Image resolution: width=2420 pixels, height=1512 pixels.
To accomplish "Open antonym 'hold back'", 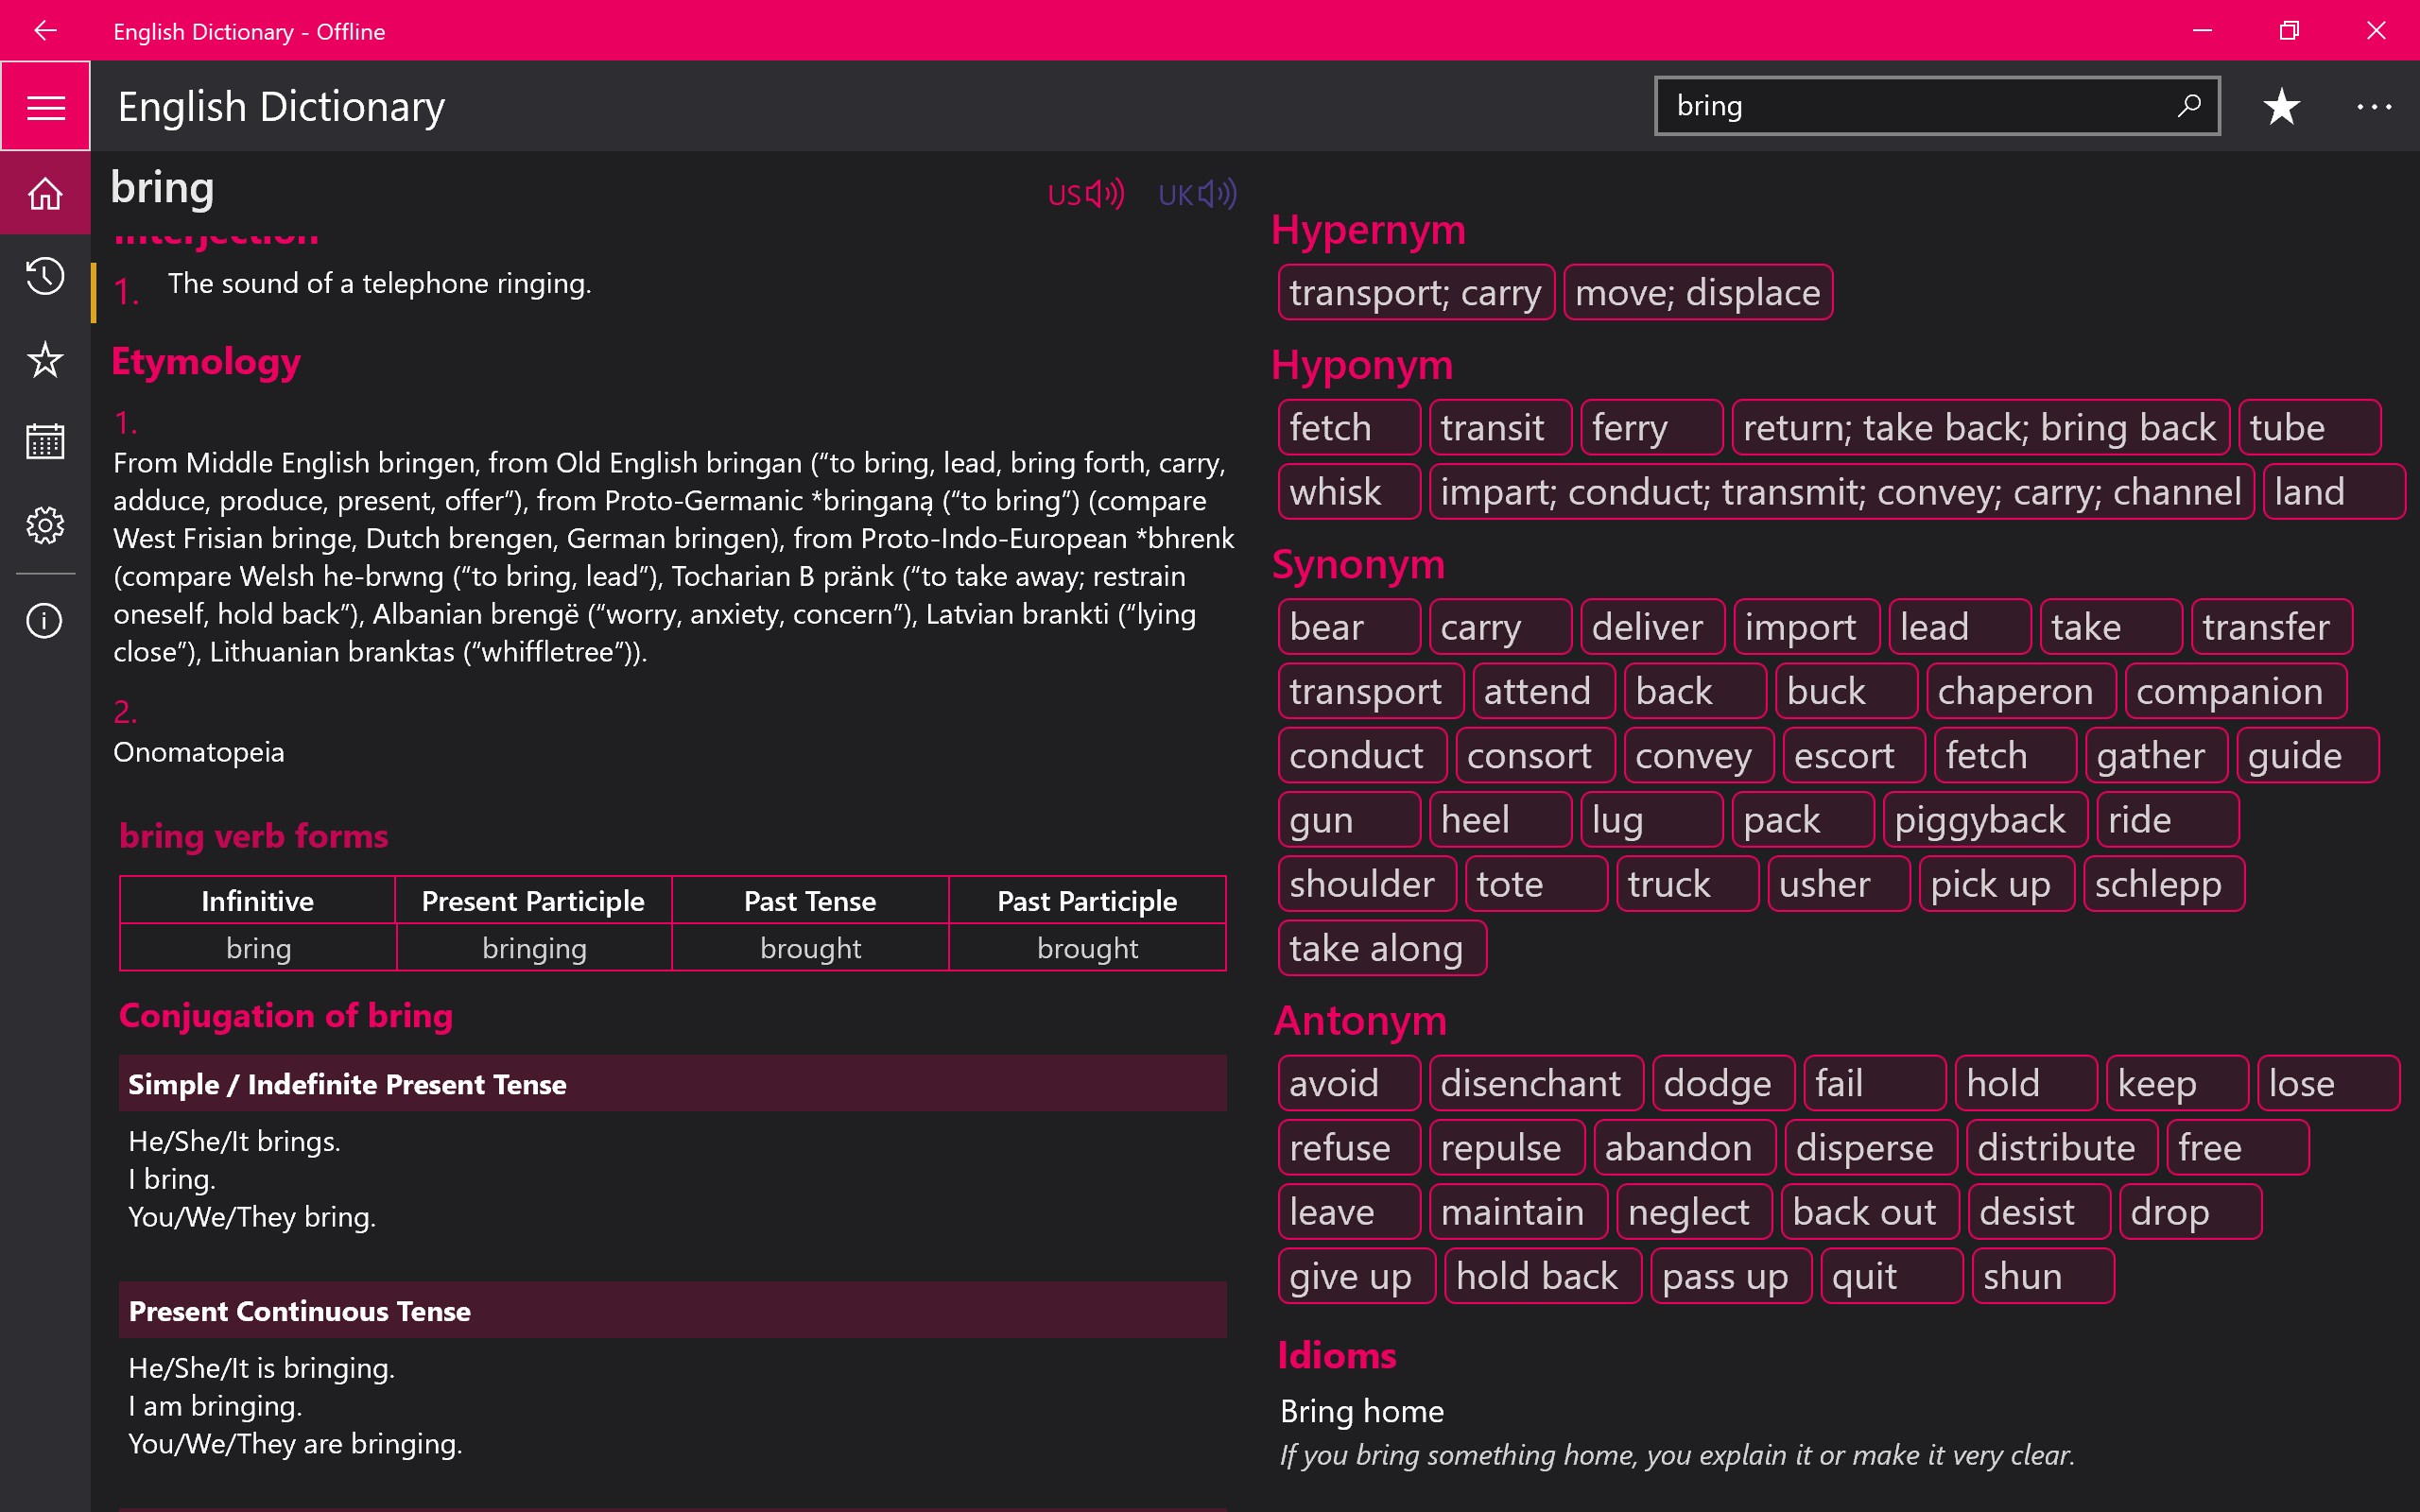I will (x=1543, y=1276).
